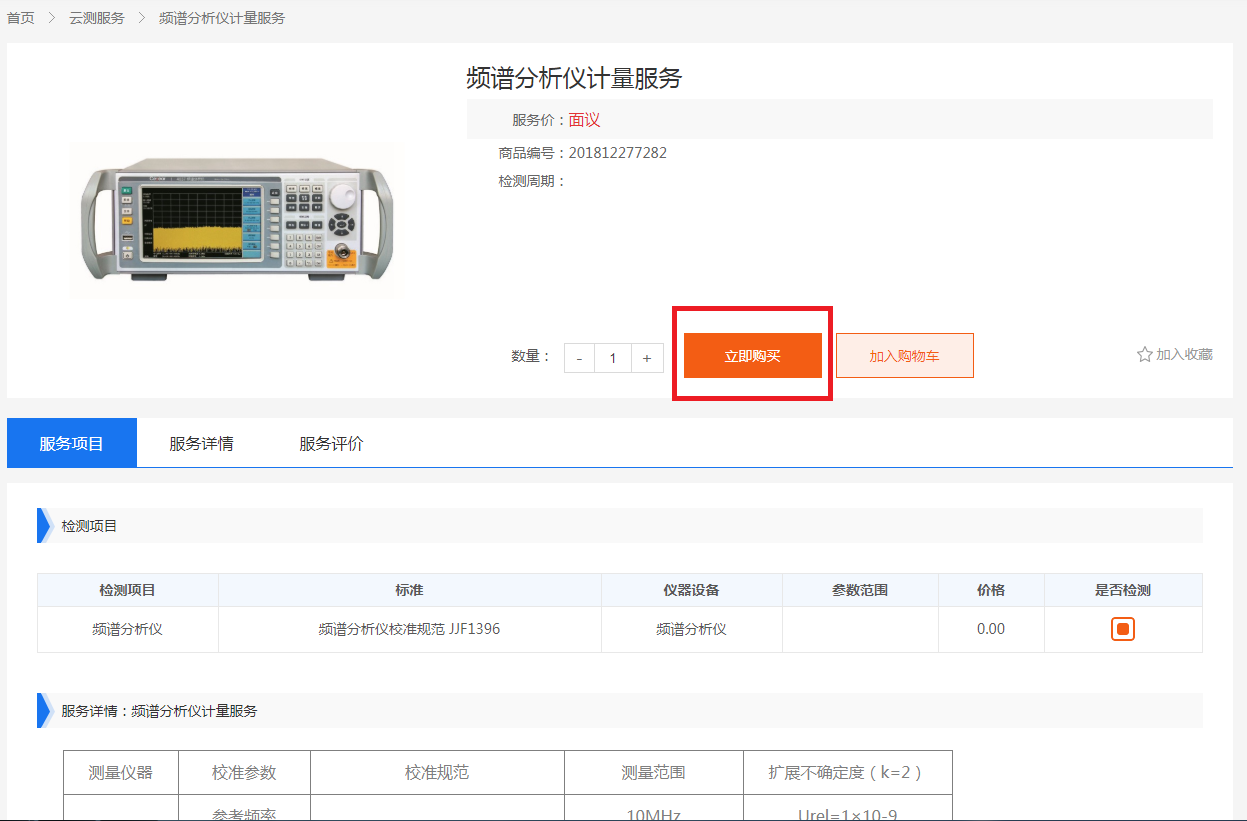Open the 服务评价 tab

[x=331, y=443]
